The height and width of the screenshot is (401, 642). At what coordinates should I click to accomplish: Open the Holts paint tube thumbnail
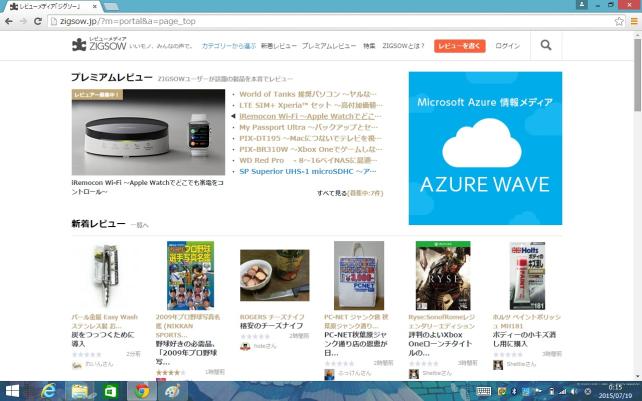(527, 275)
